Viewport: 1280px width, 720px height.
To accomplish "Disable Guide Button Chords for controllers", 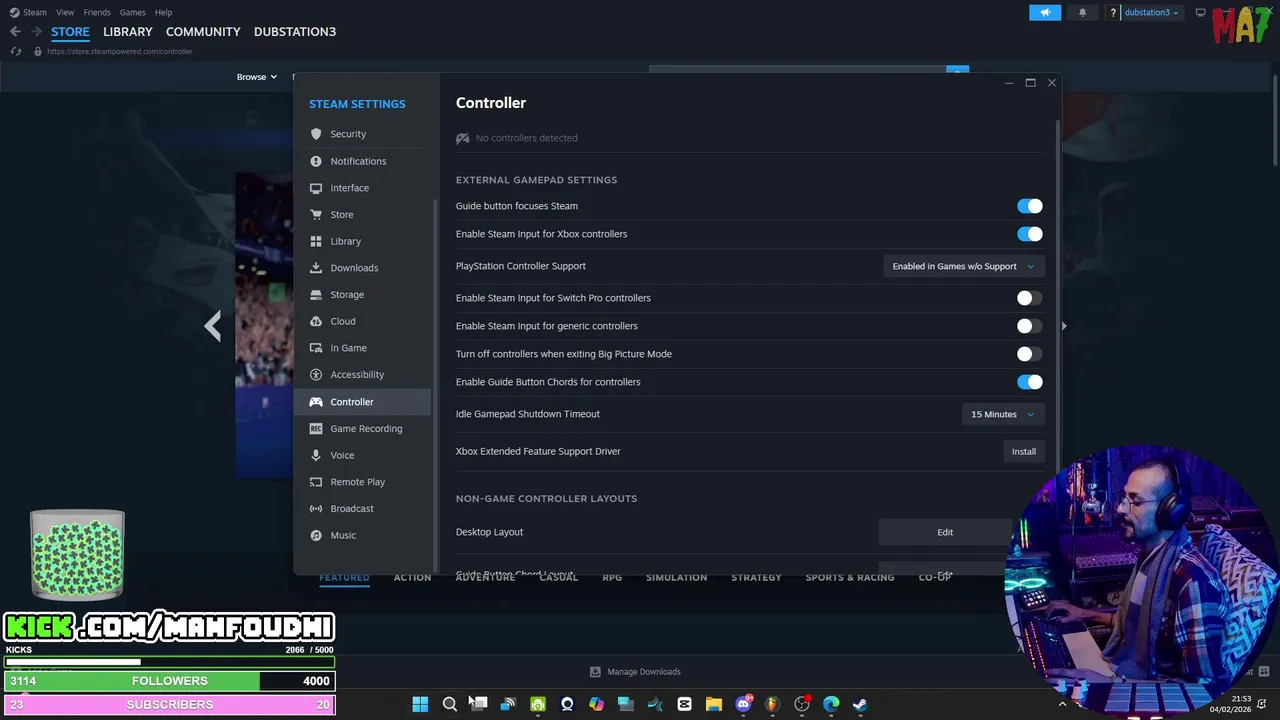I will click(1029, 382).
